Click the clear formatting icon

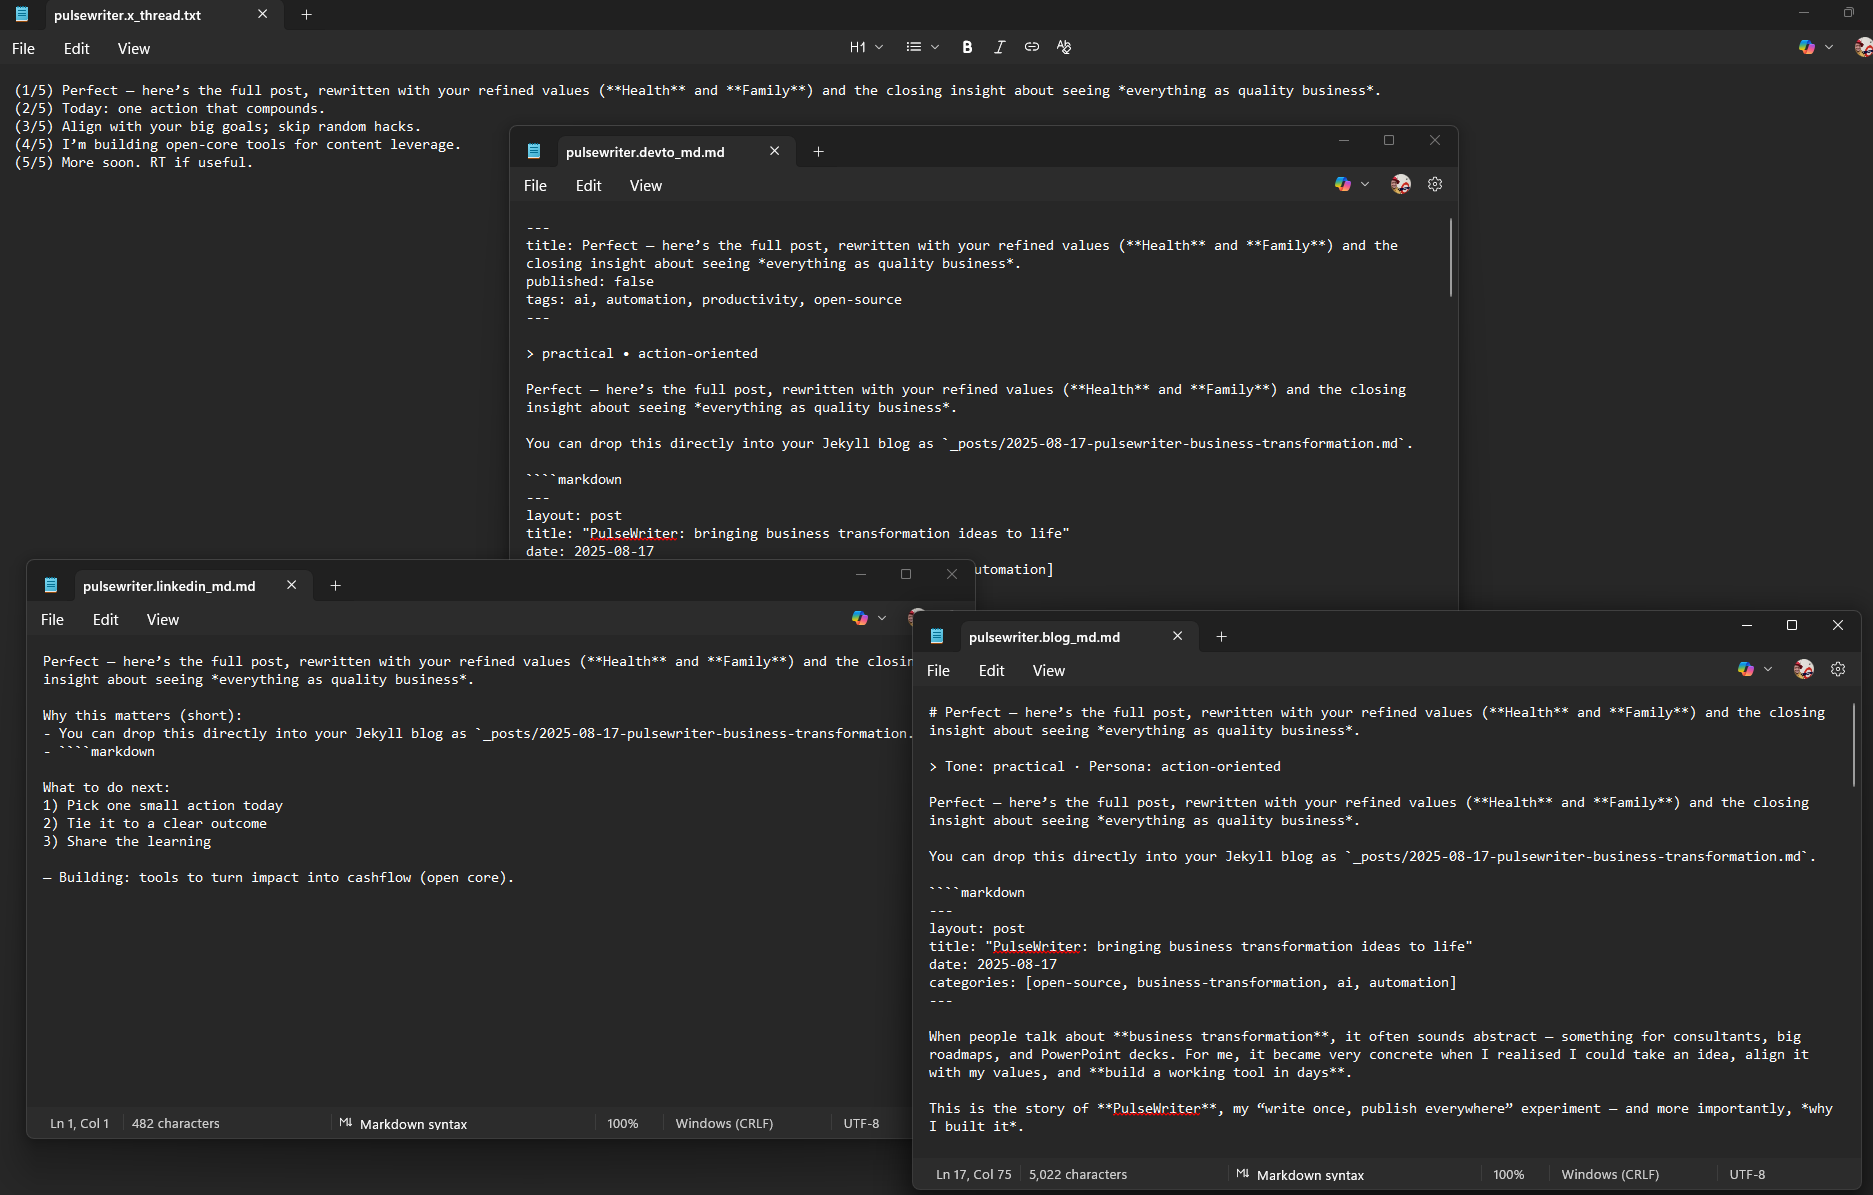pos(1064,47)
